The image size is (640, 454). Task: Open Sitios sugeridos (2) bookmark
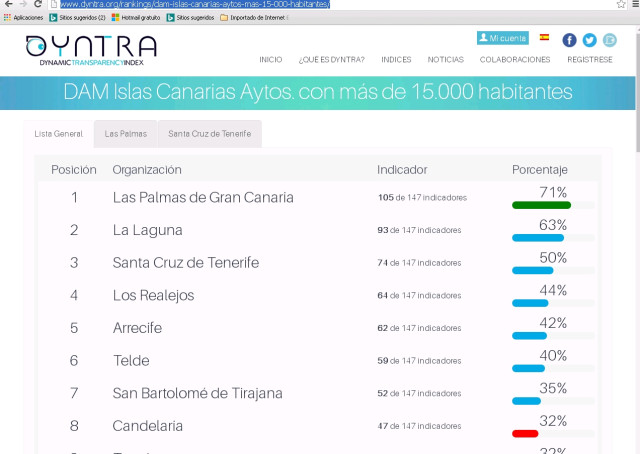78,18
